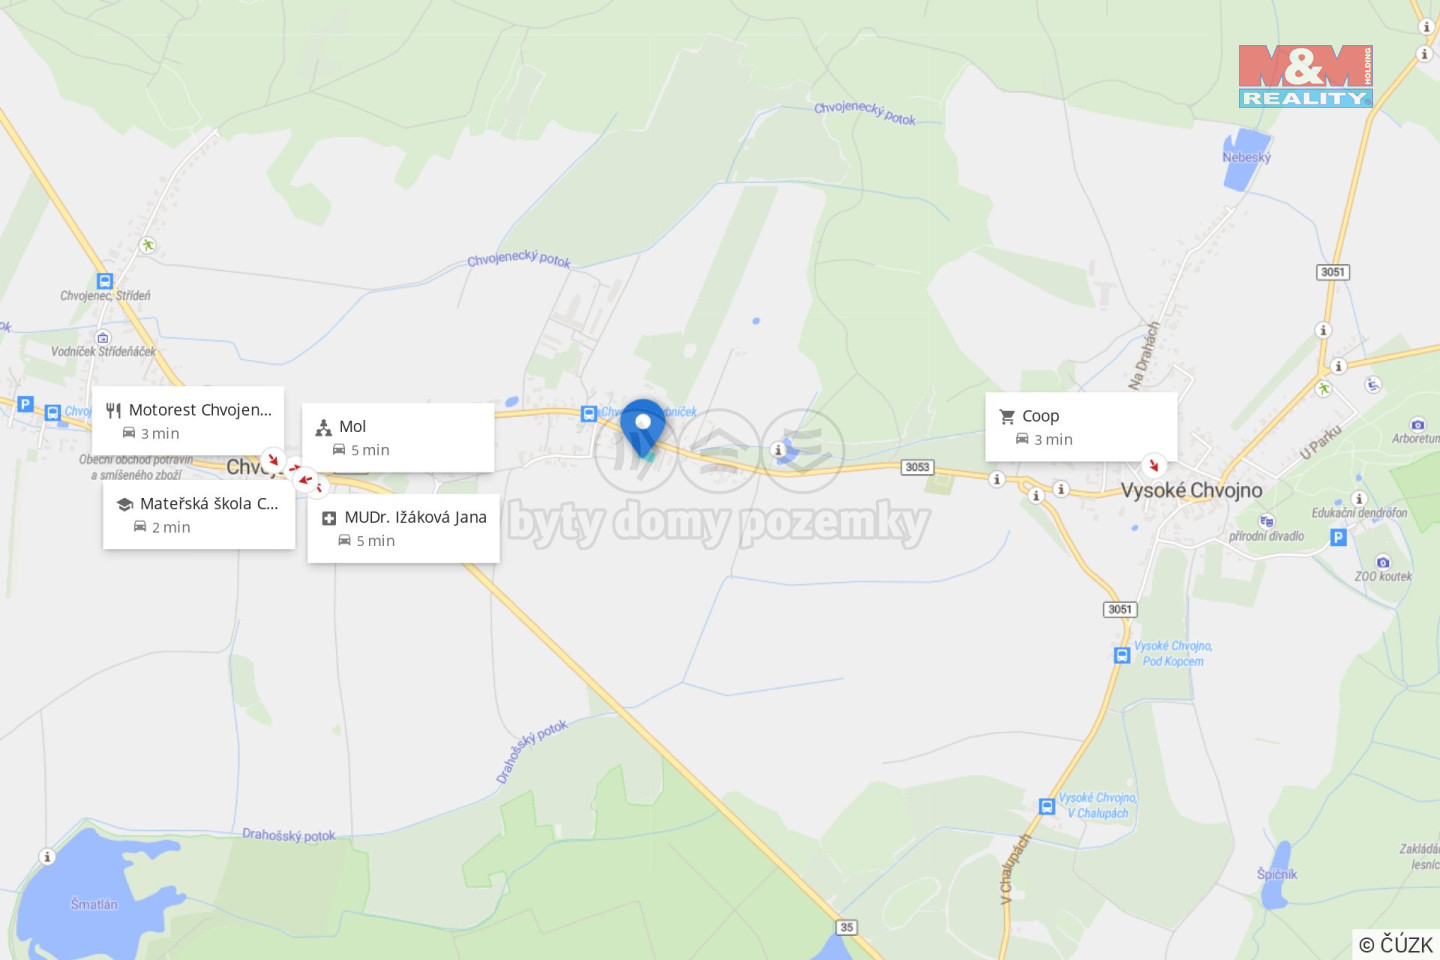Click the Arboretum camera icon
1440x960 pixels.
coord(1417,425)
